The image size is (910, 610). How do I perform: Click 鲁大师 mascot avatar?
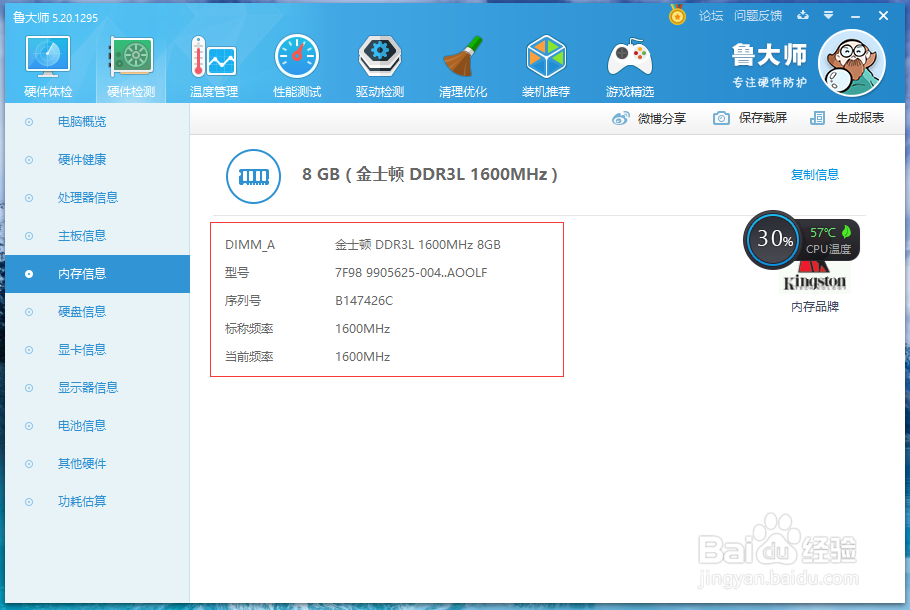[851, 63]
